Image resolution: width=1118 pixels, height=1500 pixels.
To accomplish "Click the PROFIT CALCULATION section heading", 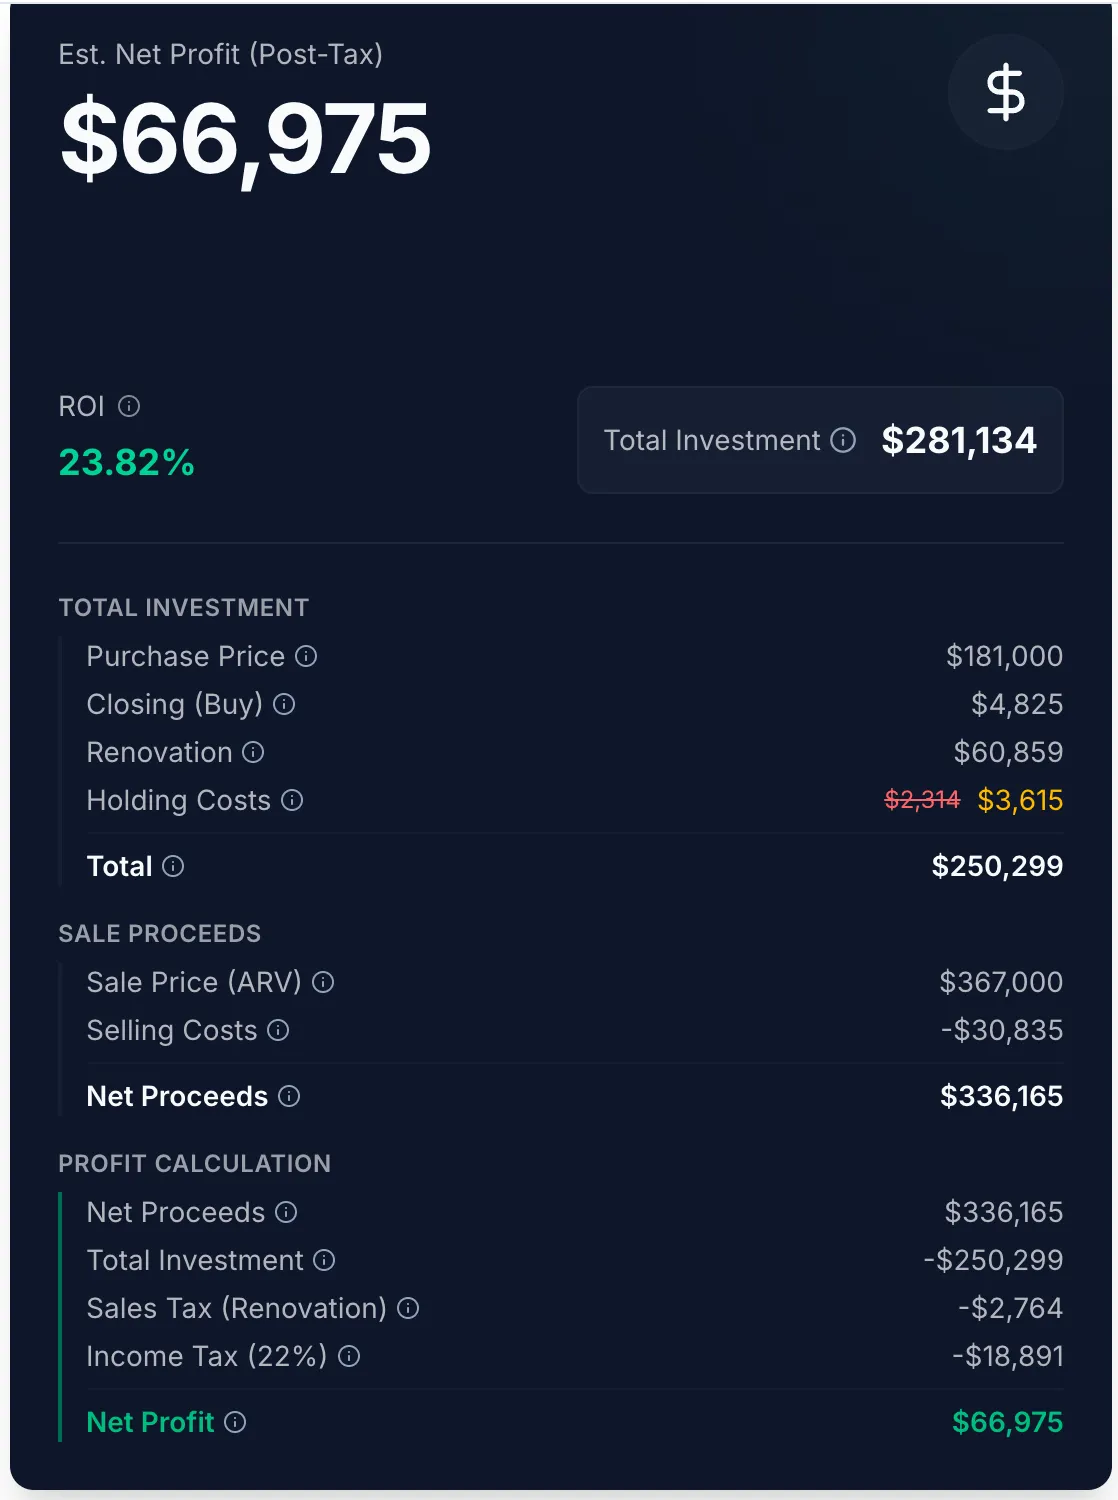I will click(x=195, y=1164).
